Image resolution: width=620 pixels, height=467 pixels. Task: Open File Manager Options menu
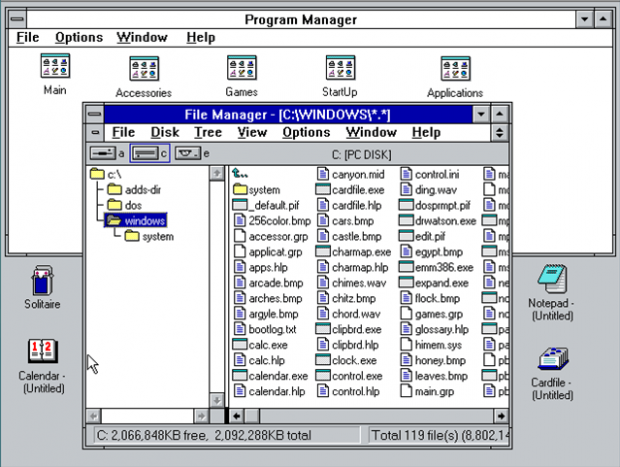(306, 132)
